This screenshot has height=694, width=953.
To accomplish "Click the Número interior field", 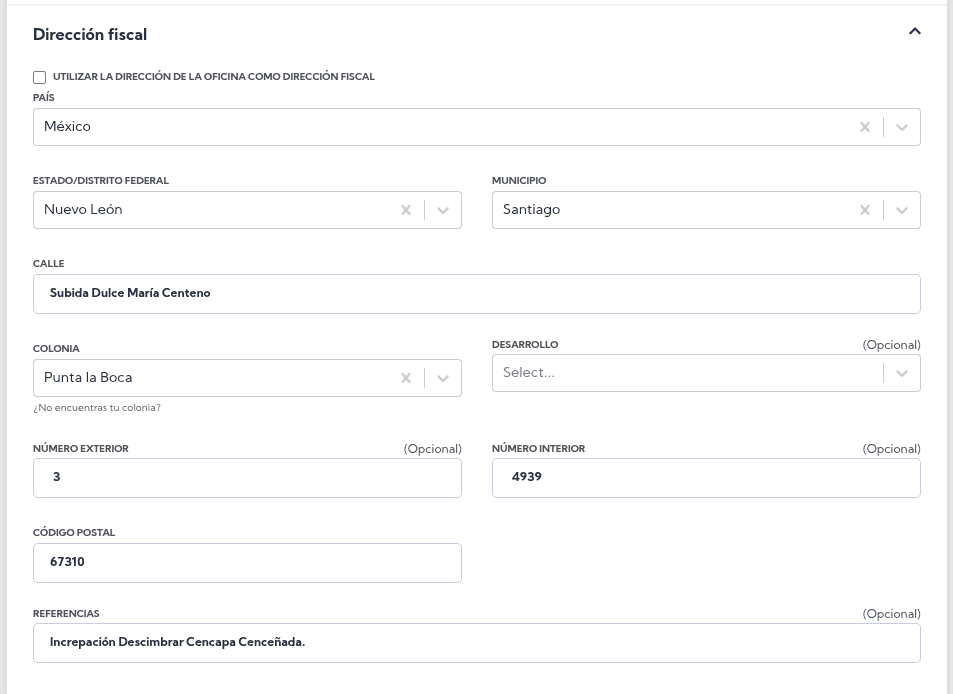I will tap(706, 478).
